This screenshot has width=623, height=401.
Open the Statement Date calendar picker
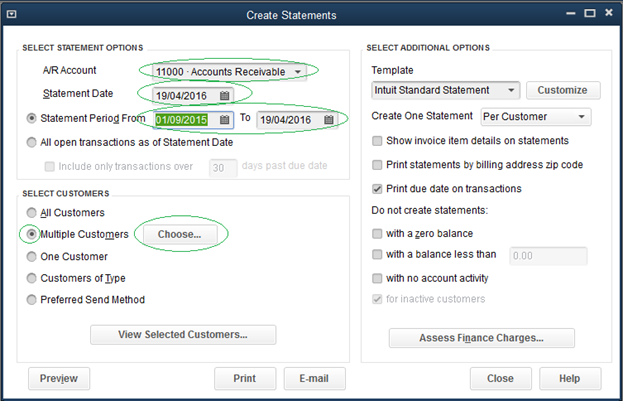pos(225,95)
